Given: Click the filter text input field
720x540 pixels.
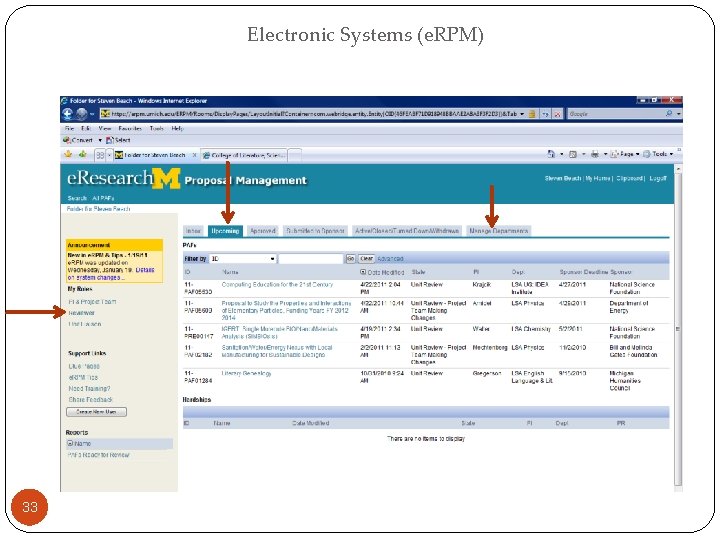Looking at the screenshot, I should pyautogui.click(x=311, y=259).
